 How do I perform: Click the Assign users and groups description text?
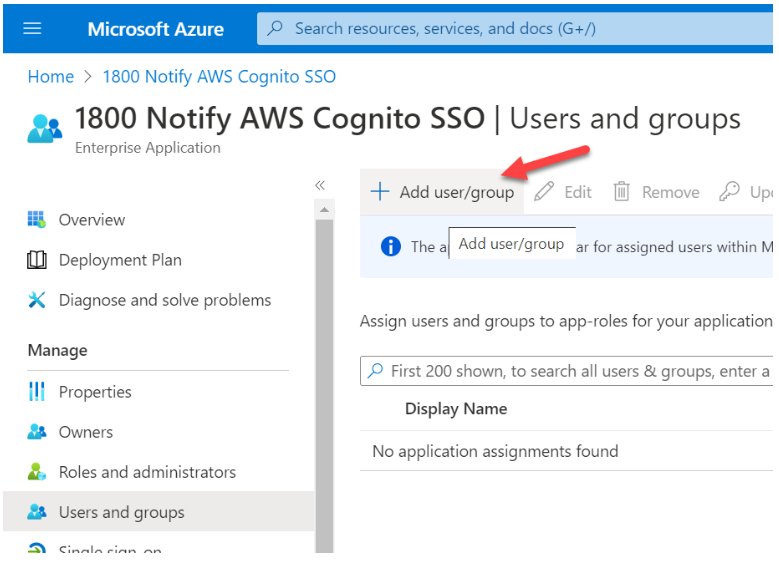click(566, 321)
